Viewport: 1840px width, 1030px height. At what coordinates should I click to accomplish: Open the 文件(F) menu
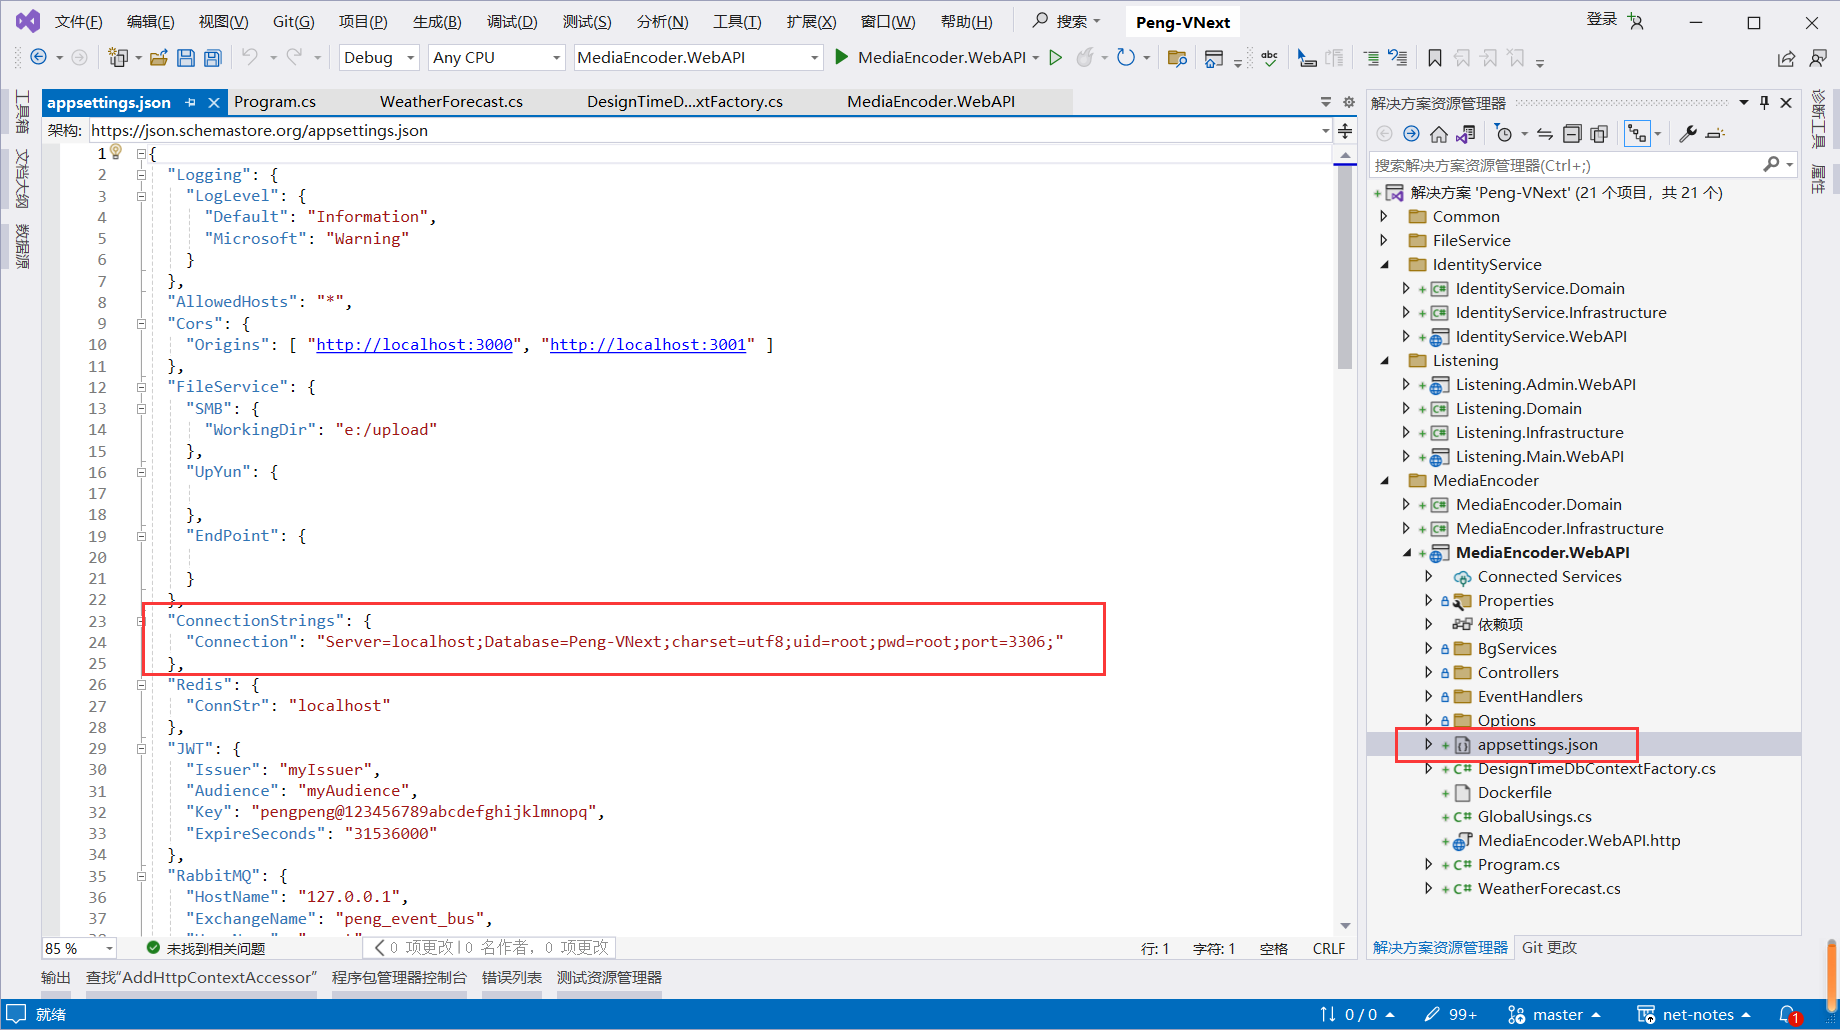(x=78, y=21)
